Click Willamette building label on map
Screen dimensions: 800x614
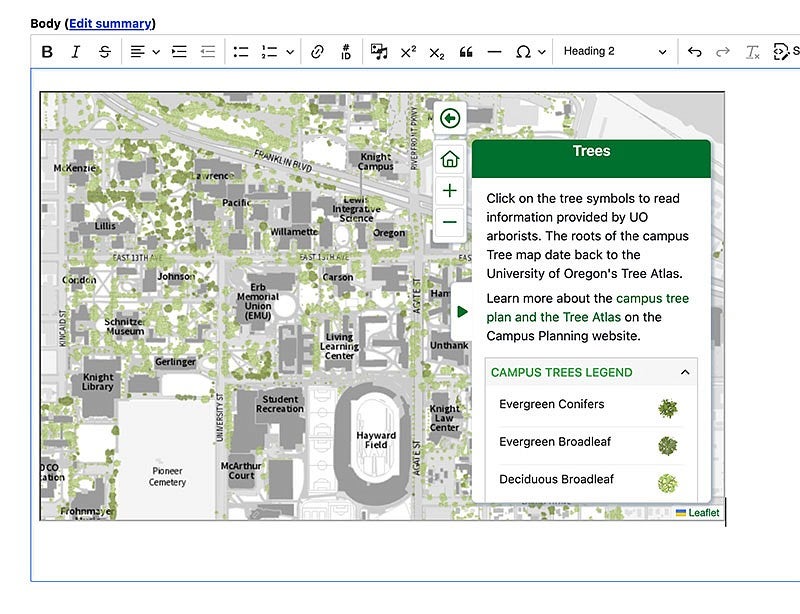[x=294, y=232]
